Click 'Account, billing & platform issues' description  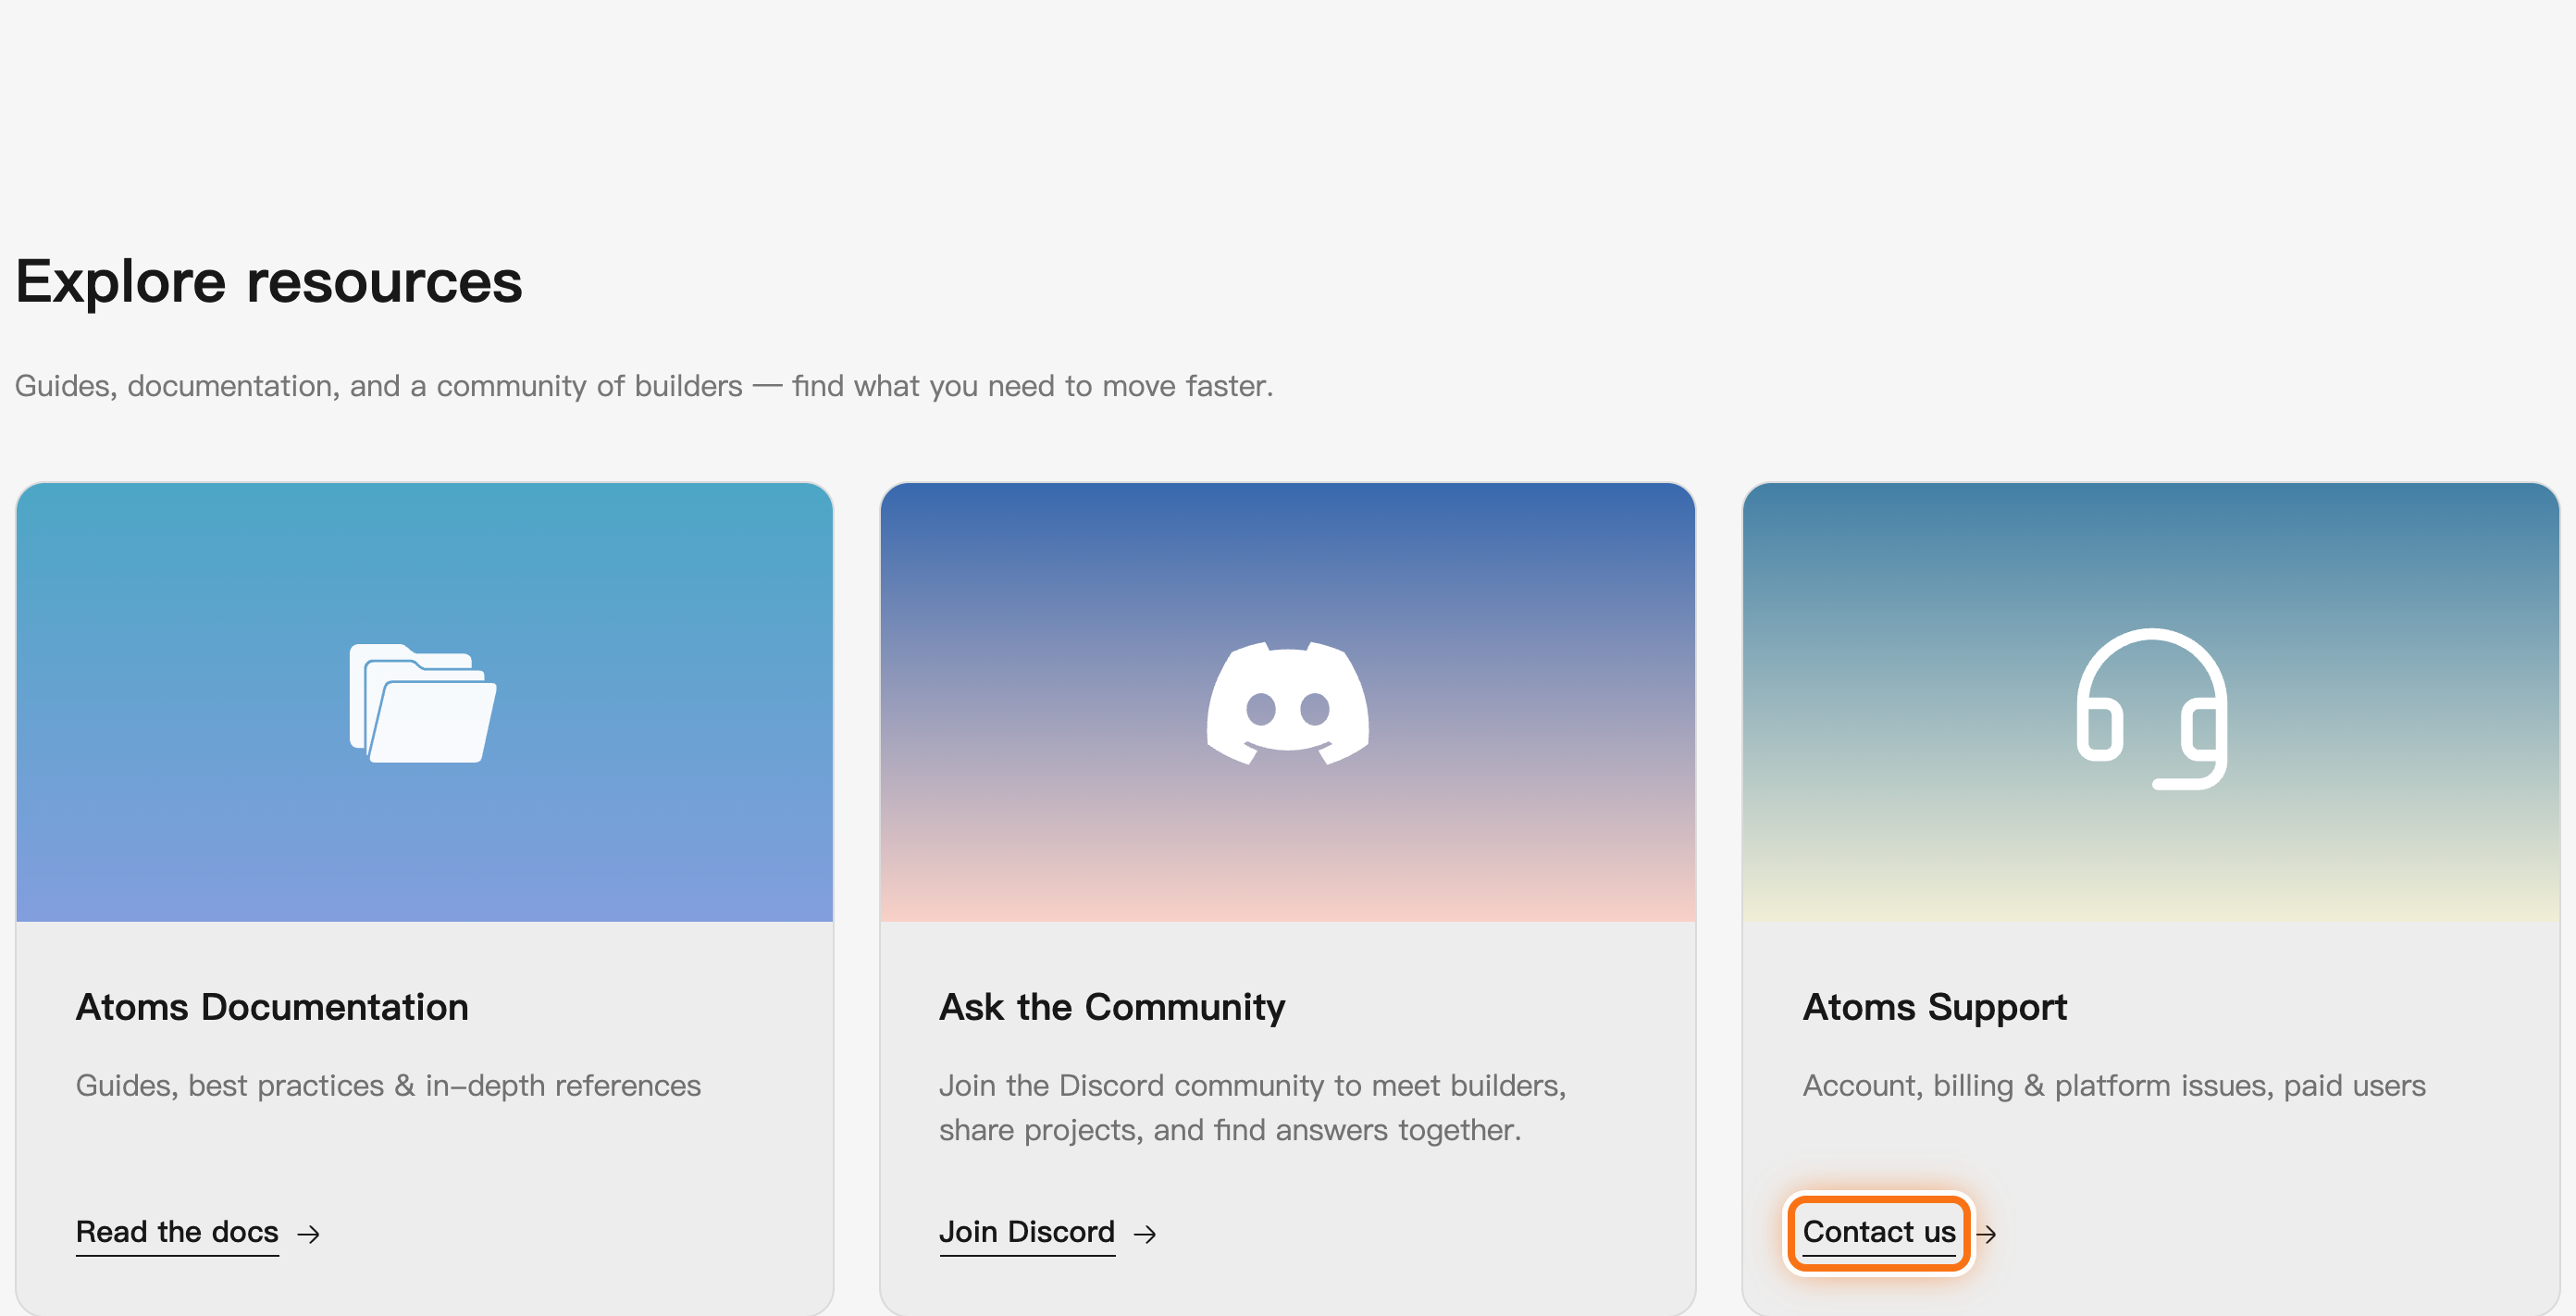(x=2114, y=1086)
